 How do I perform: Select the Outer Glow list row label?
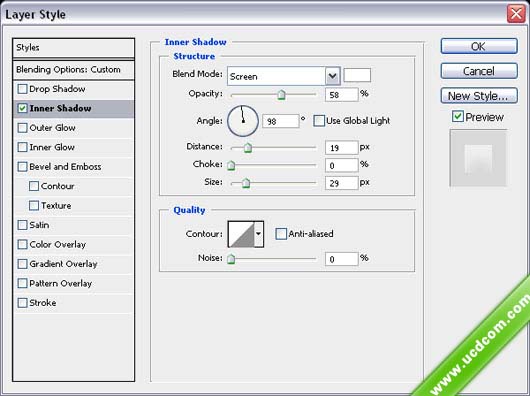(52, 128)
